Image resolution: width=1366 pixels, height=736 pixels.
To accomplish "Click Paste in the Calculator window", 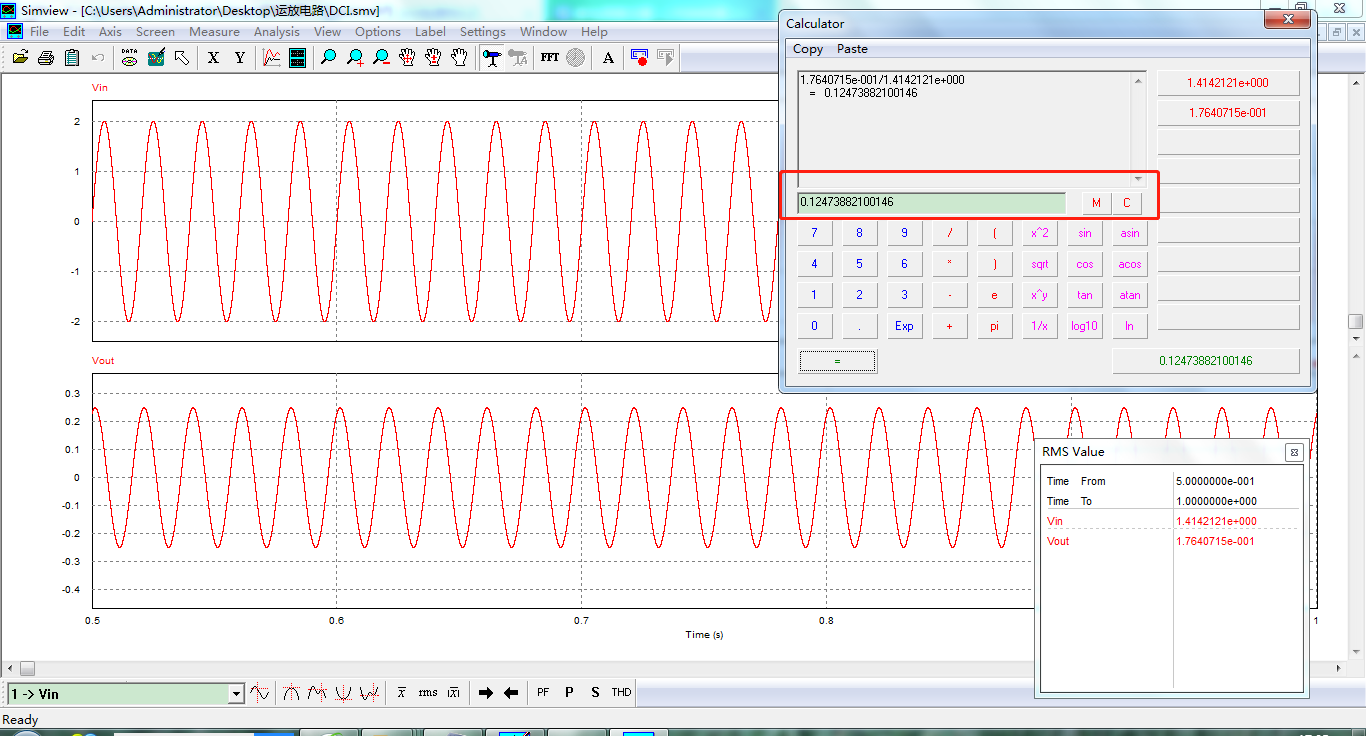I will (x=852, y=49).
